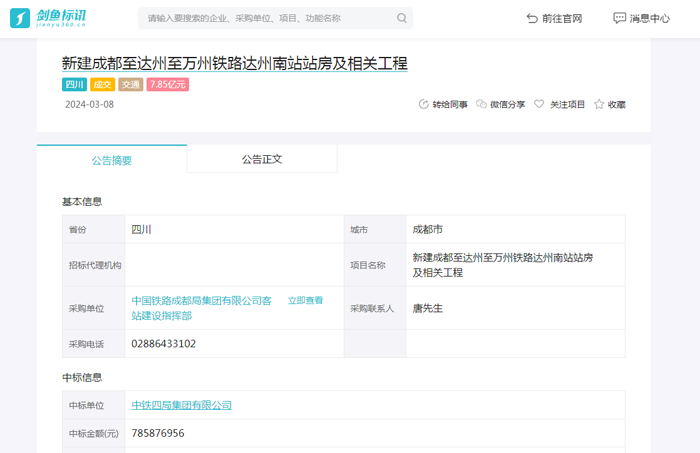Click the 中标单位 label cell
Screen dimensions: 700x453
tap(94, 405)
